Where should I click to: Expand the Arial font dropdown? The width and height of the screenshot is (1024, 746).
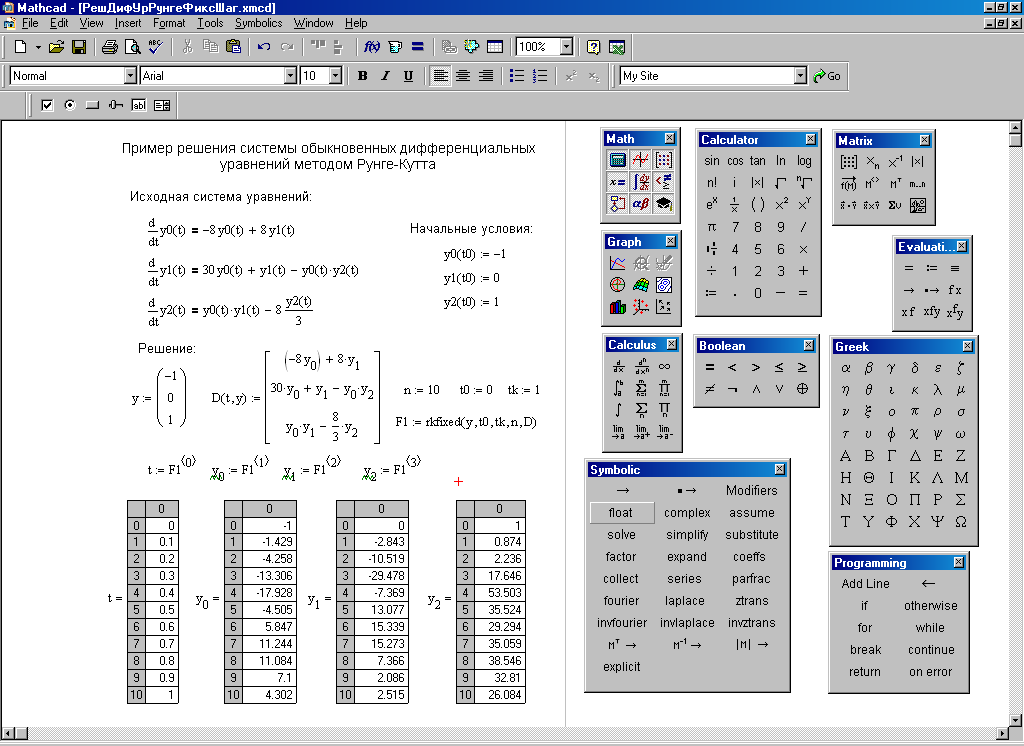[291, 76]
